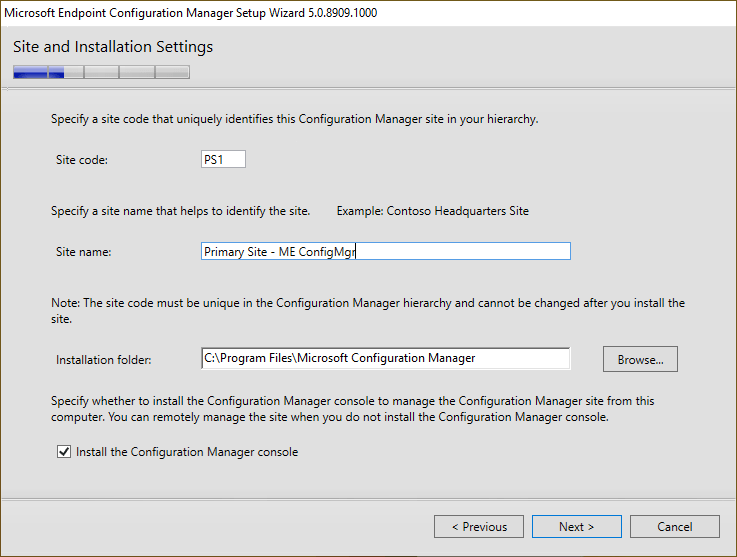The height and width of the screenshot is (557, 737).
Task: Click the second partially filled progress segment
Action: point(66,72)
